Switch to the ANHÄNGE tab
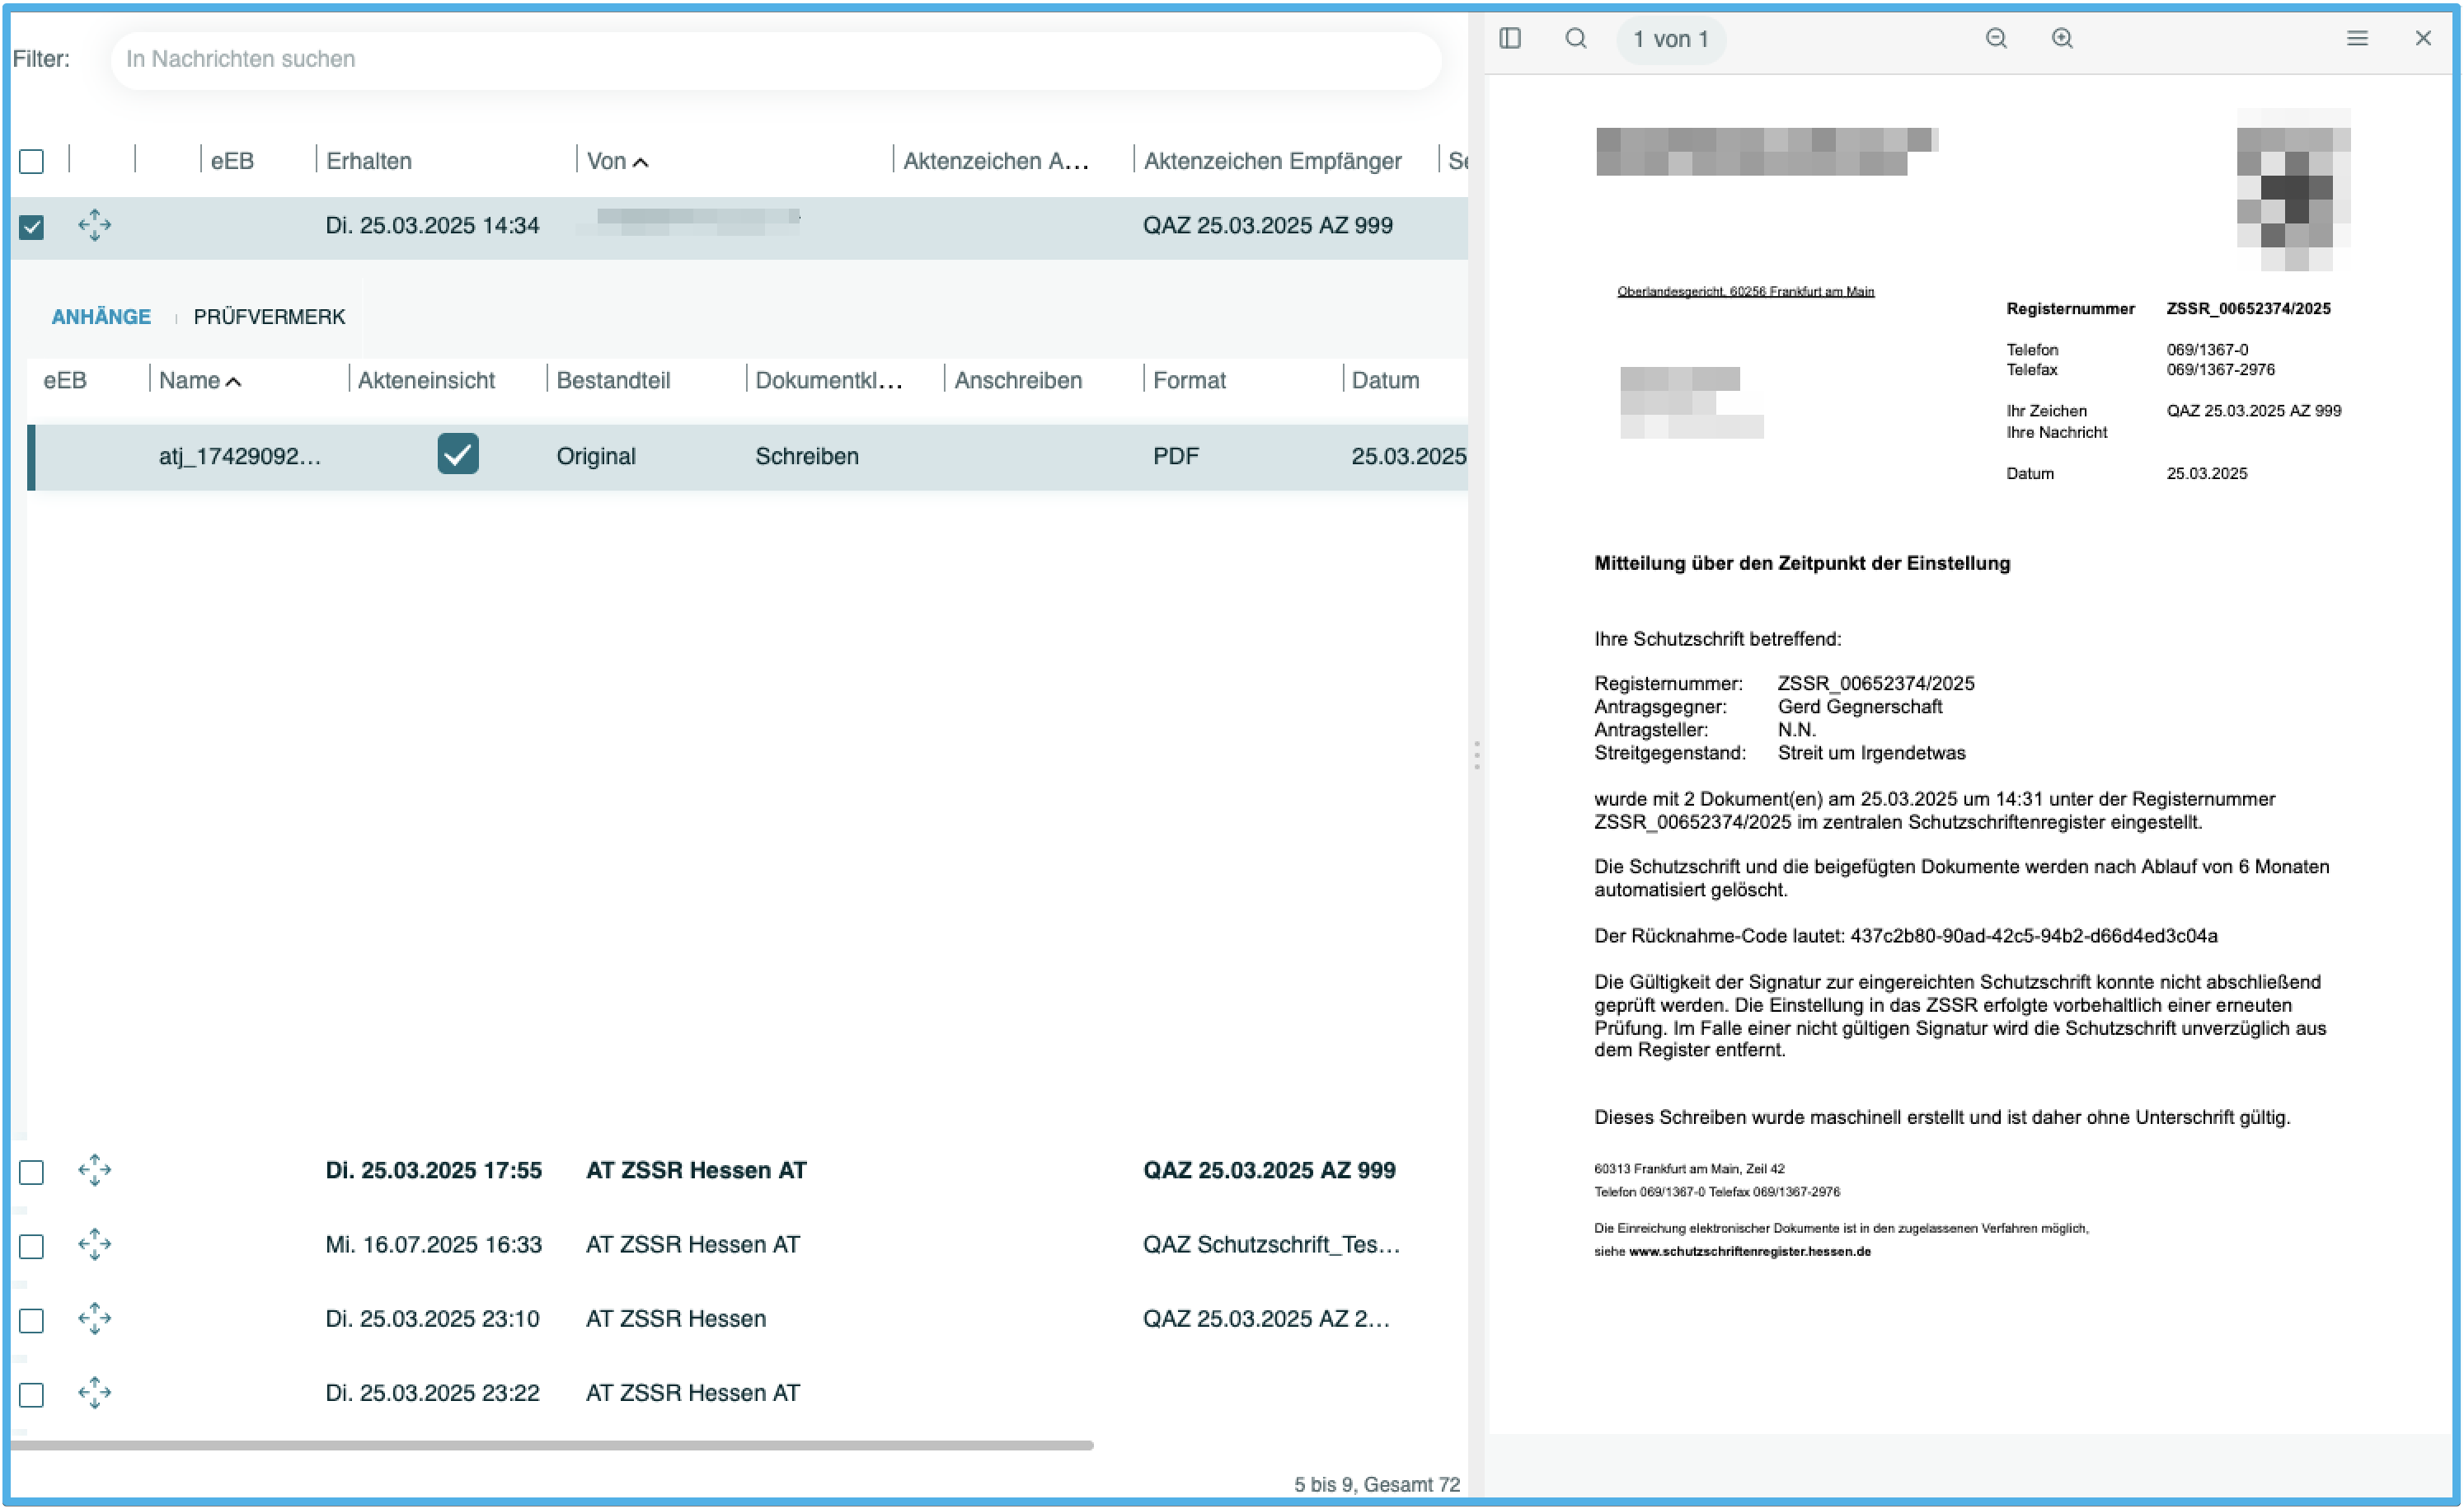Screen dimensions: 2464x1509 pyautogui.click(x=101, y=317)
